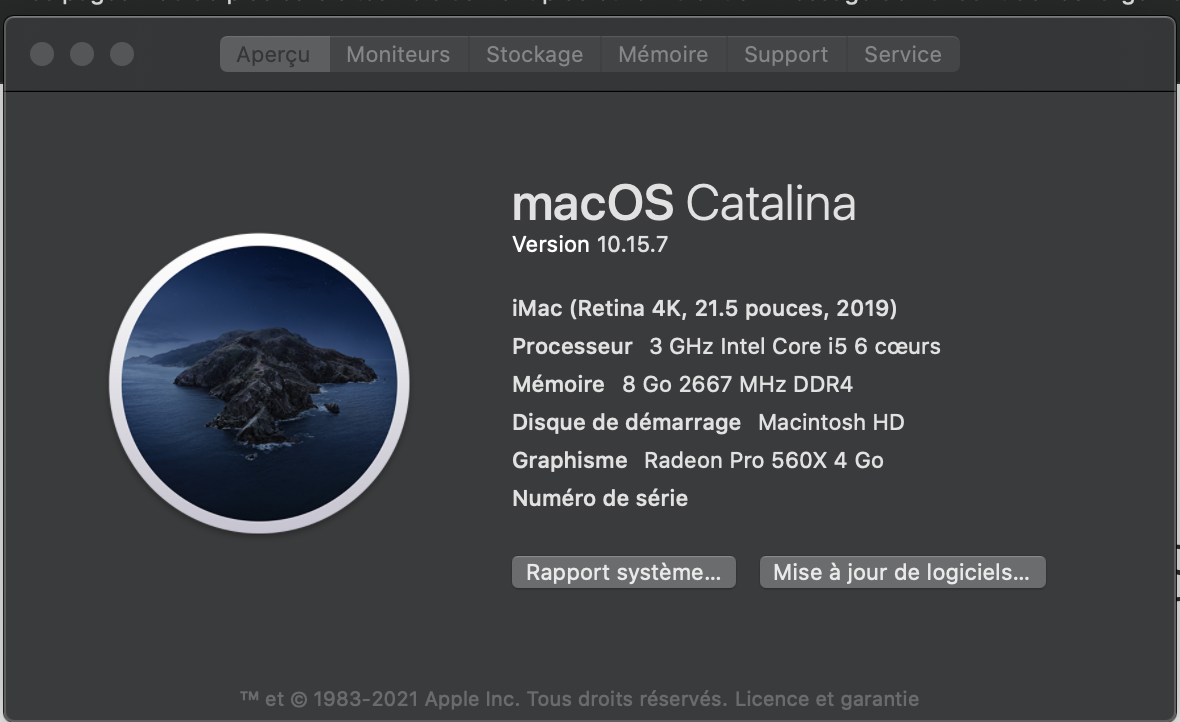Viewport: 1180px width, 722px height.
Task: Click the Numéro de série label
Action: tap(600, 498)
